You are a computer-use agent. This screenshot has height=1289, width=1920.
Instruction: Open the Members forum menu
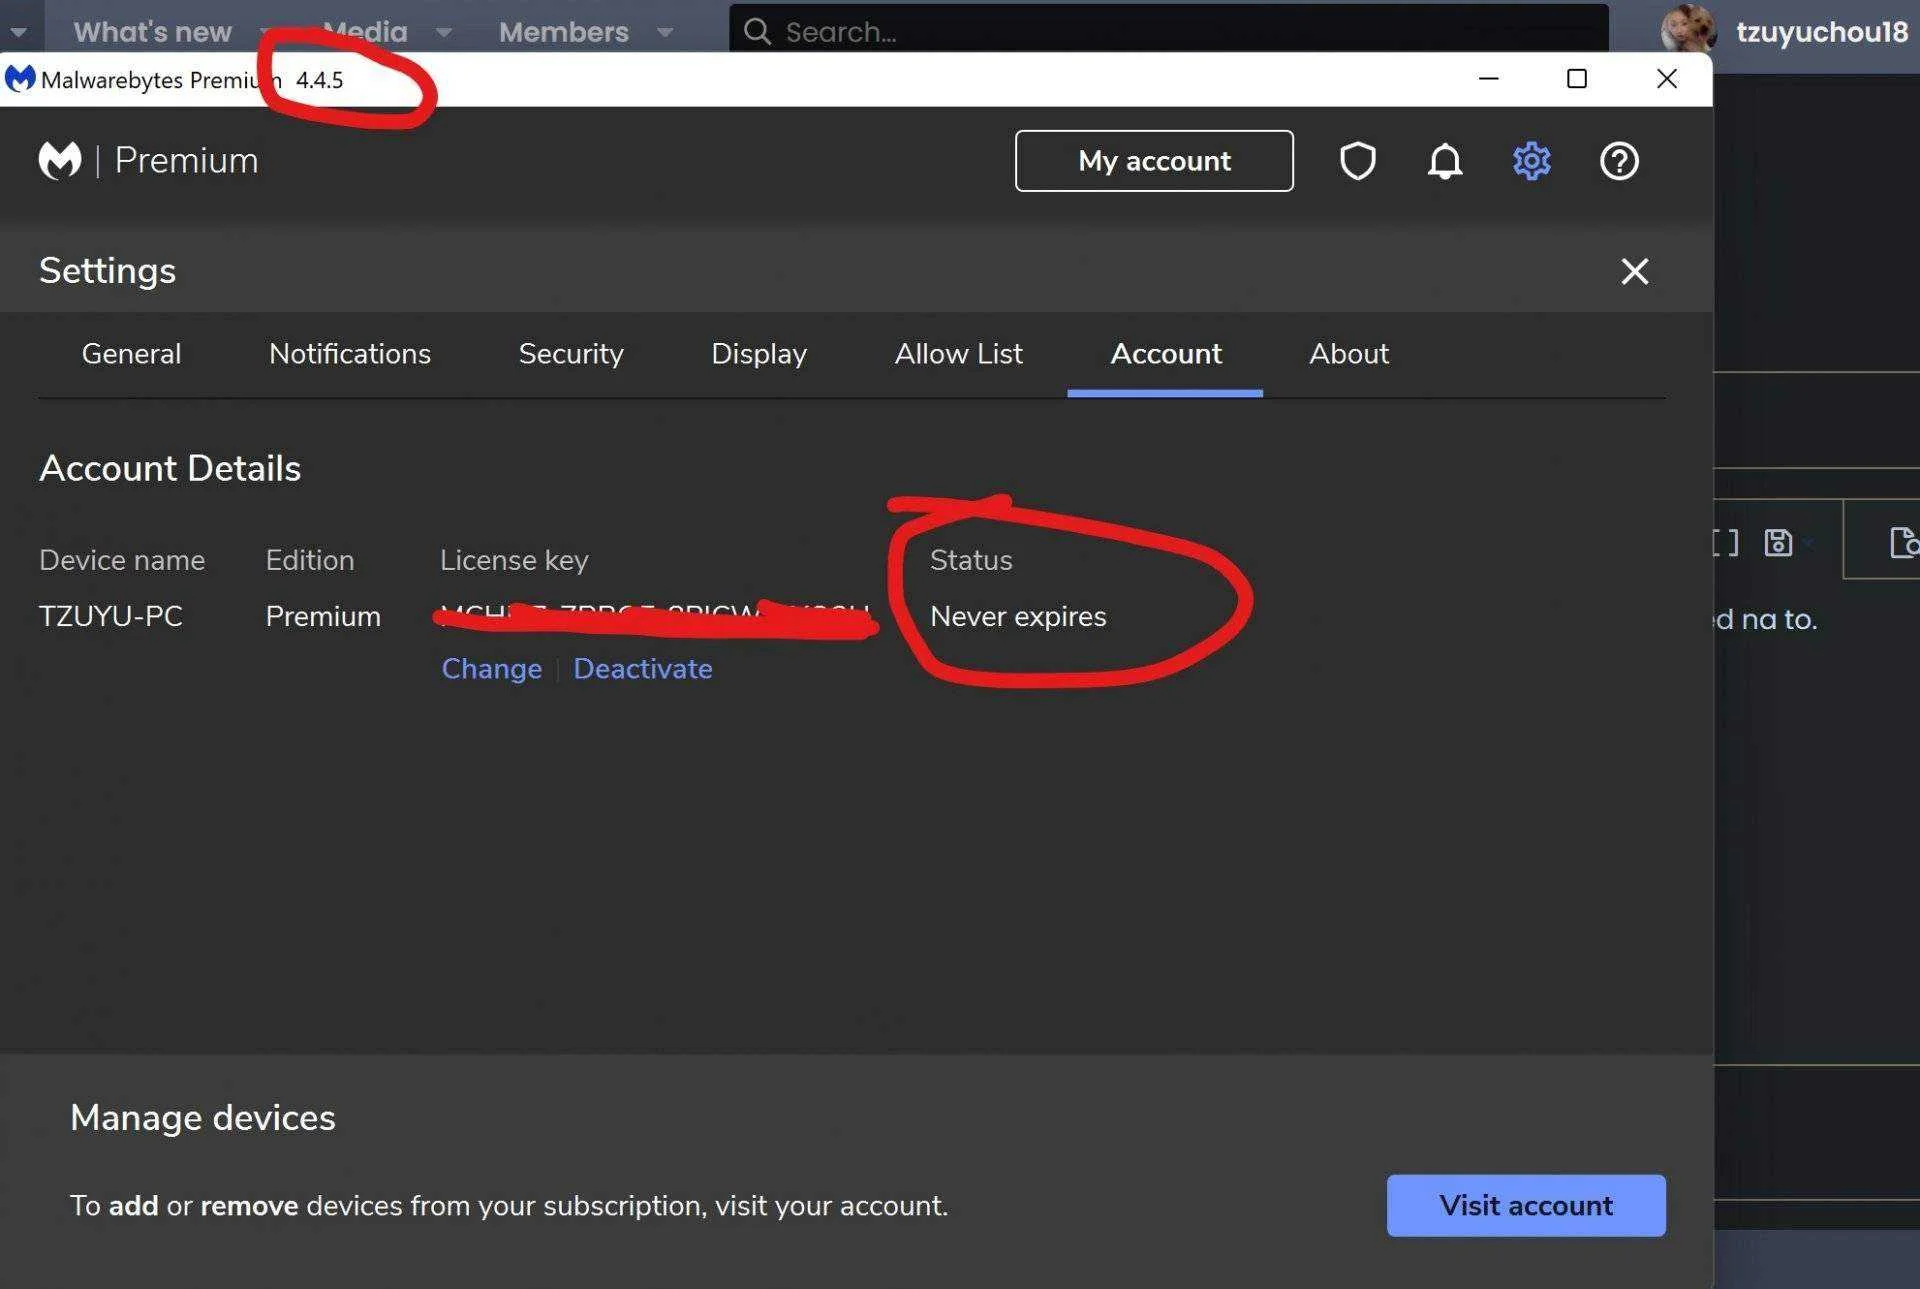coord(564,32)
